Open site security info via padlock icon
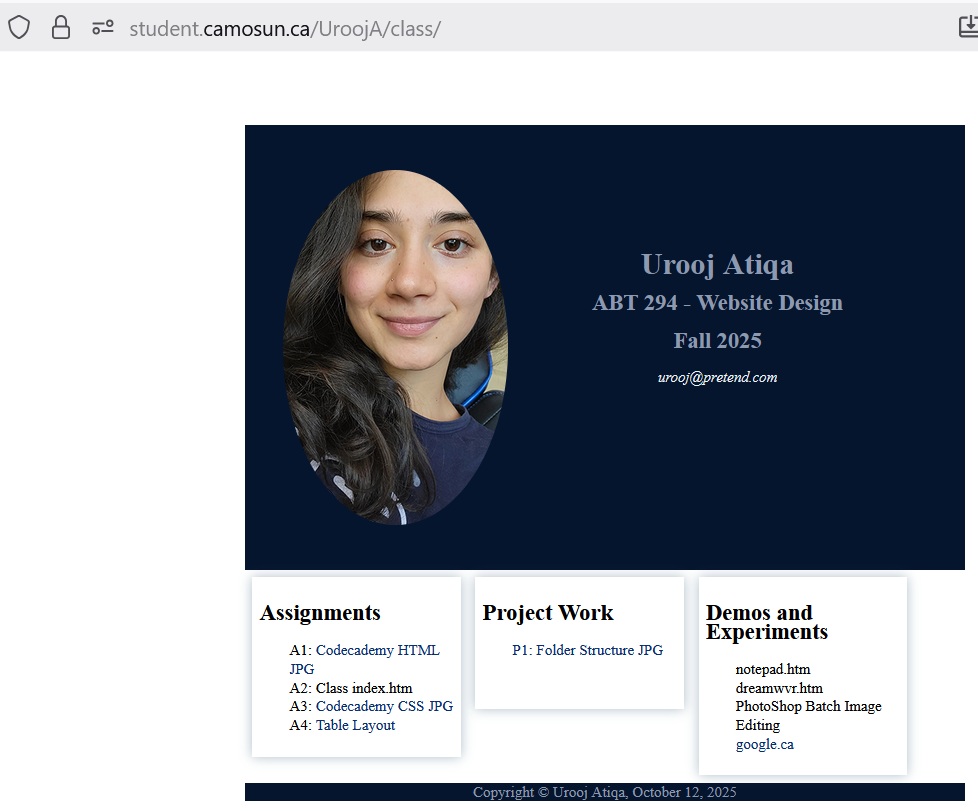This screenshot has height=811, width=978. click(61, 28)
